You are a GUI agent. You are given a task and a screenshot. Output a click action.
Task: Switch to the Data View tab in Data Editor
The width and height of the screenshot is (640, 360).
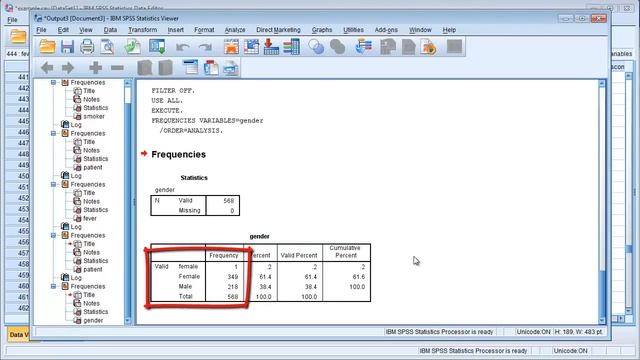coord(18,334)
